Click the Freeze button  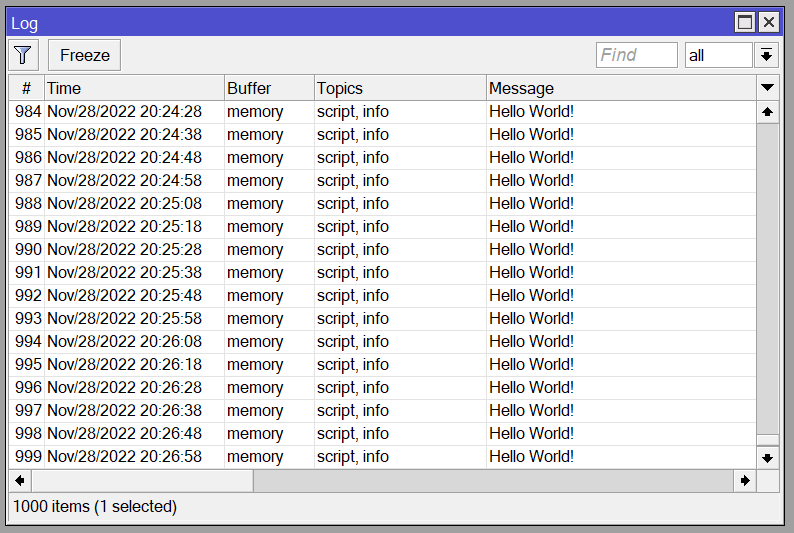tap(85, 55)
